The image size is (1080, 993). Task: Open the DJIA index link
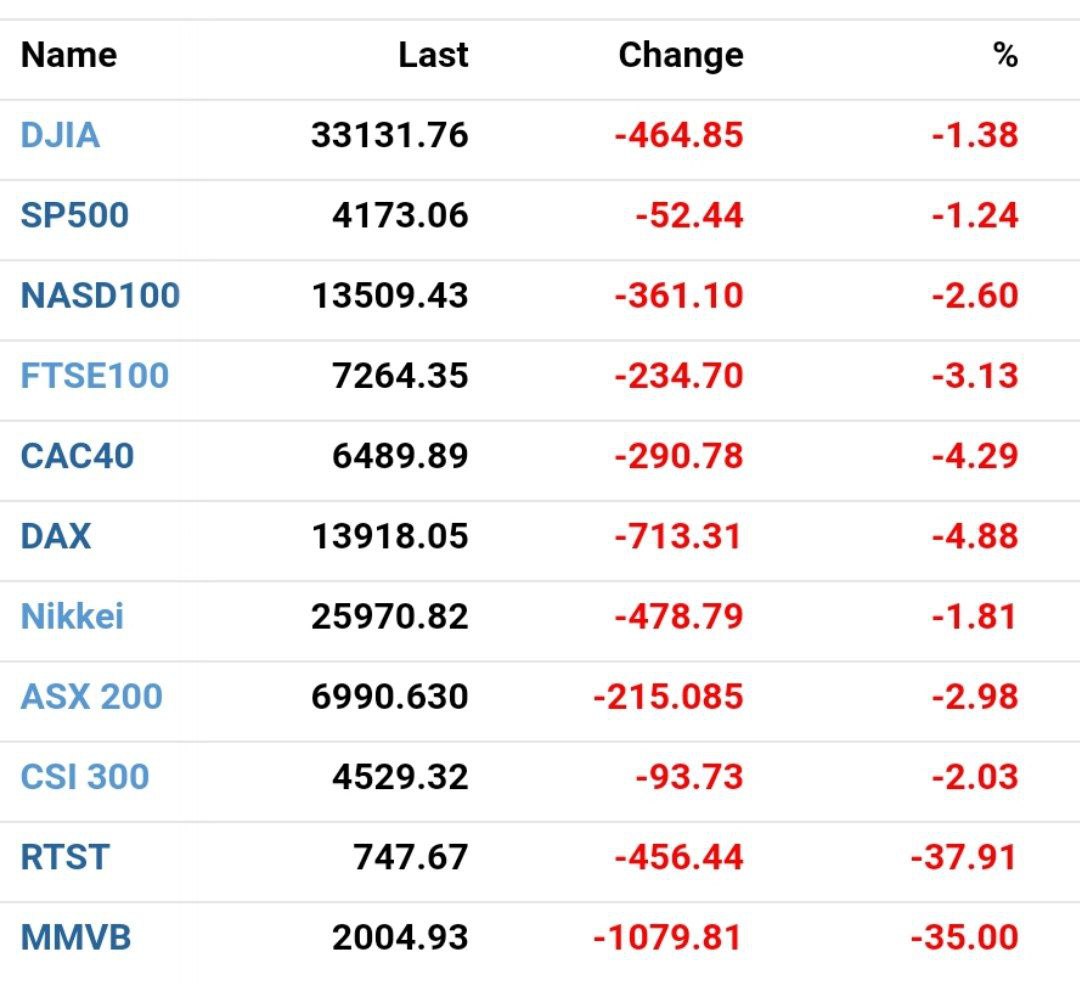pyautogui.click(x=60, y=135)
